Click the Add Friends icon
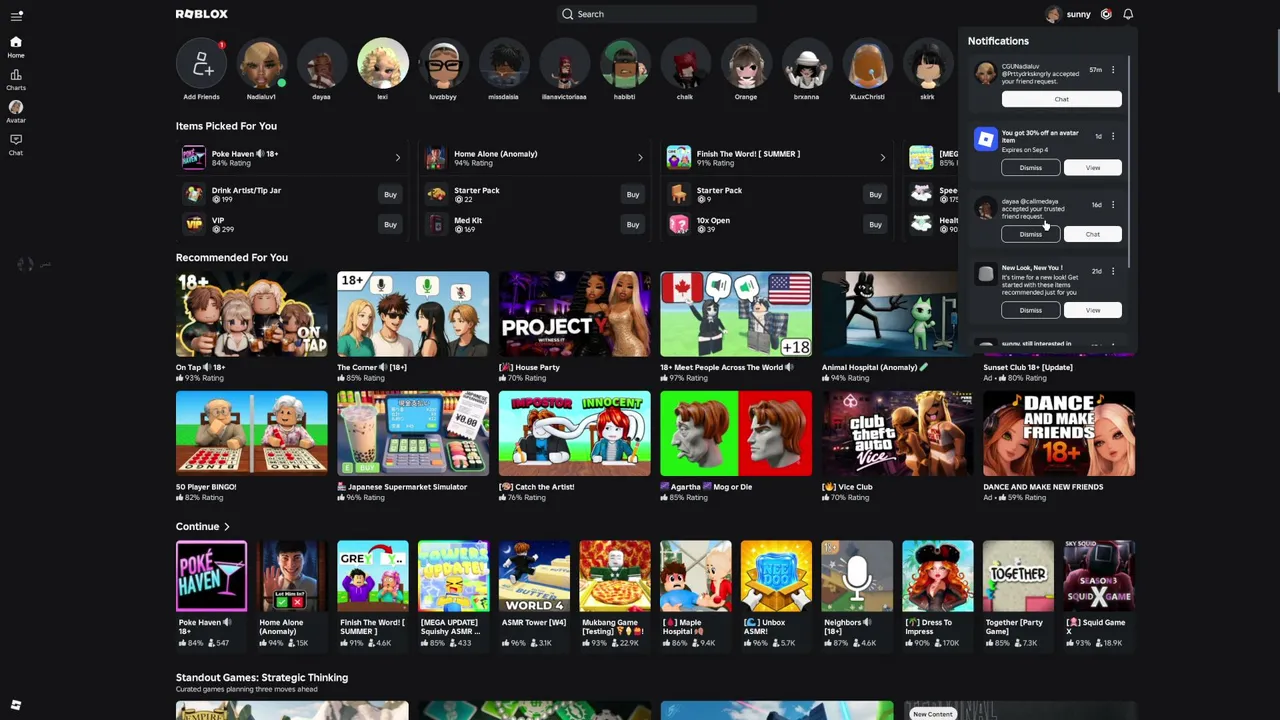This screenshot has height=720, width=1280. 201,65
